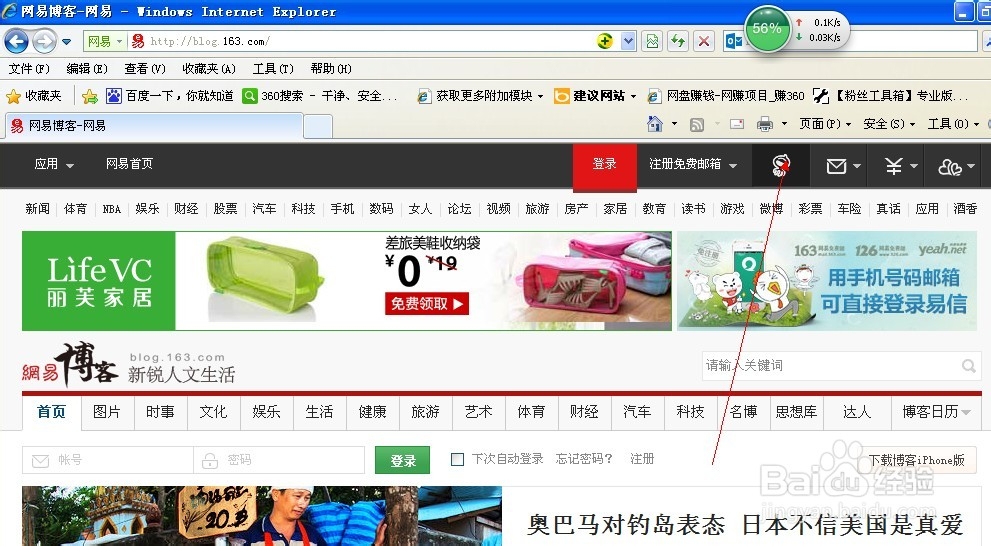The height and width of the screenshot is (546, 991).
Task: Click the green refresh arrows icon
Action: point(678,42)
